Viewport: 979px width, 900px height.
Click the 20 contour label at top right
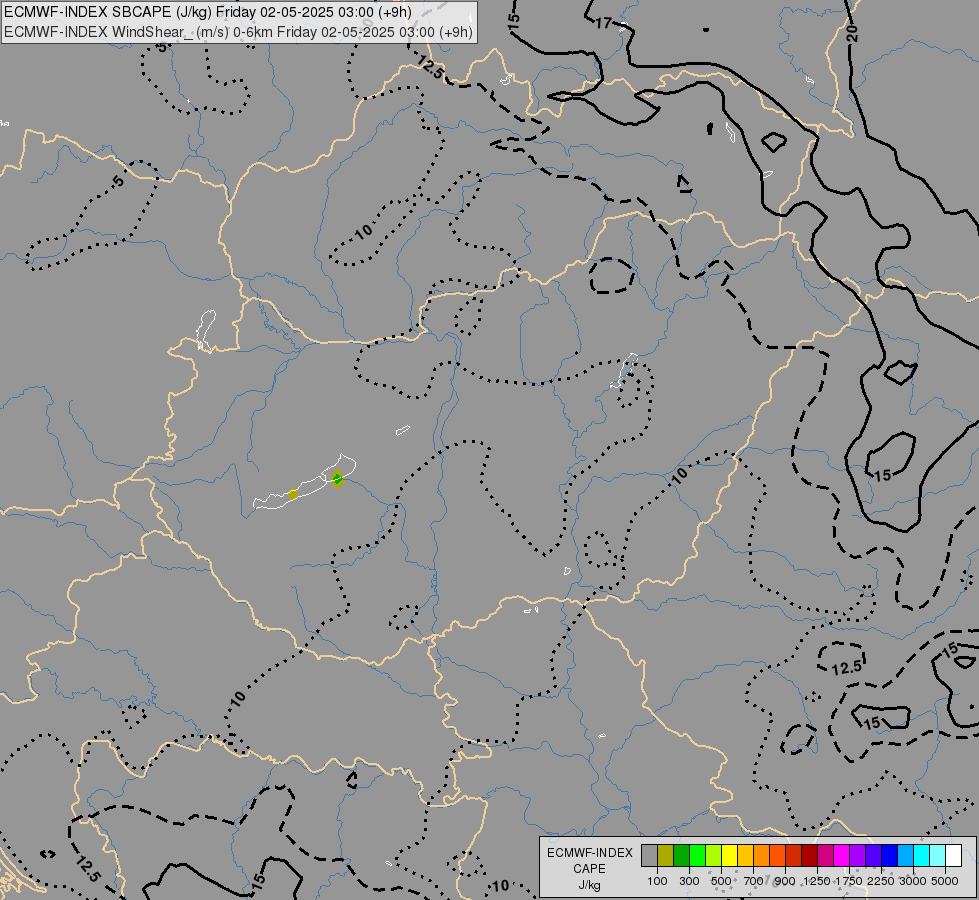point(853,33)
